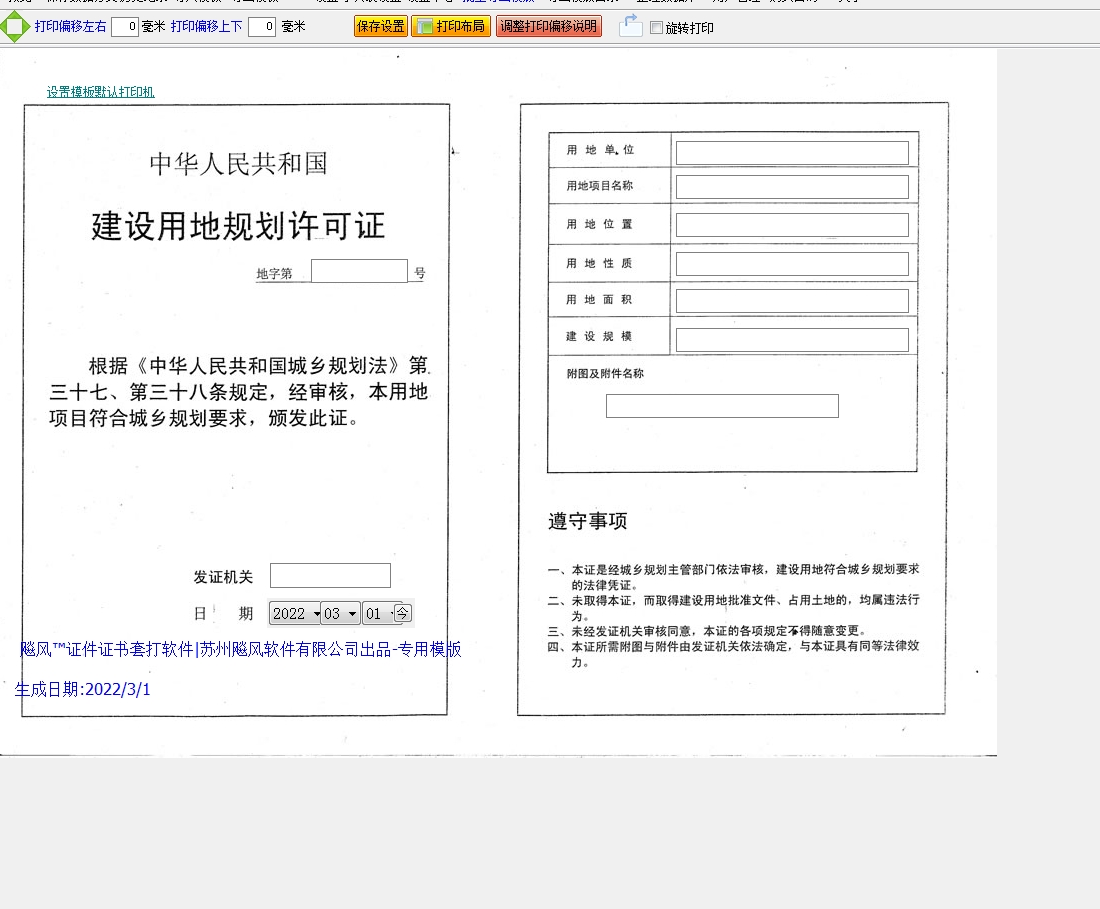Expand the year dropdown showing 2022

tap(295, 614)
